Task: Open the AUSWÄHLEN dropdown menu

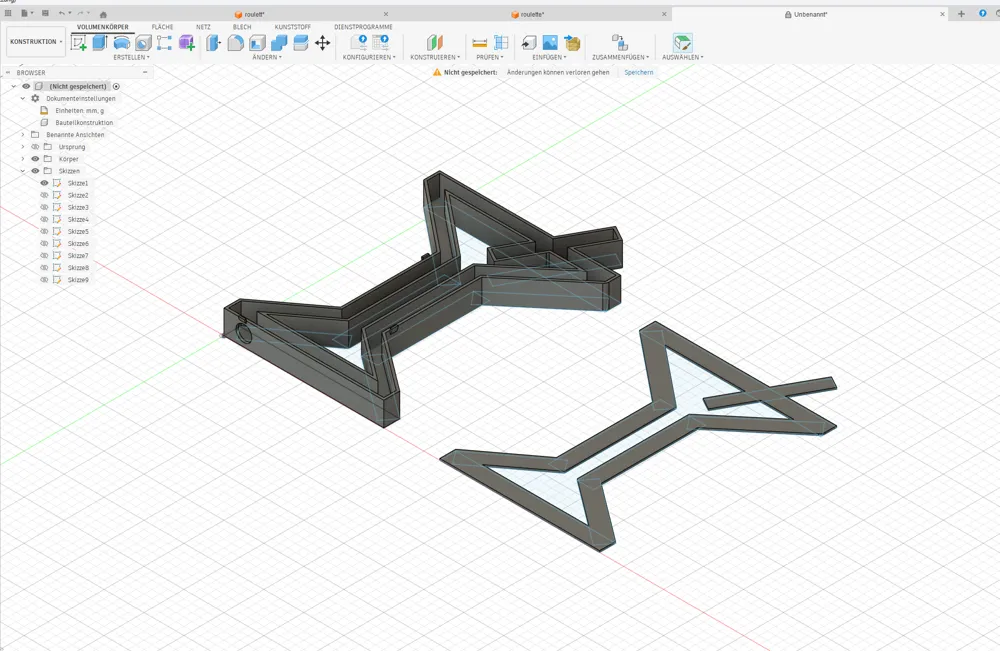Action: tap(682, 57)
